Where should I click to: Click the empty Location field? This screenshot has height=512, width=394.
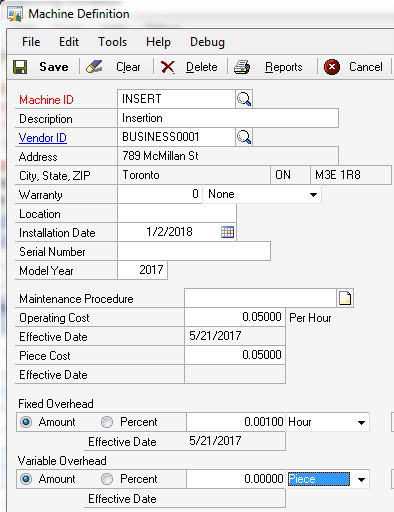click(177, 213)
